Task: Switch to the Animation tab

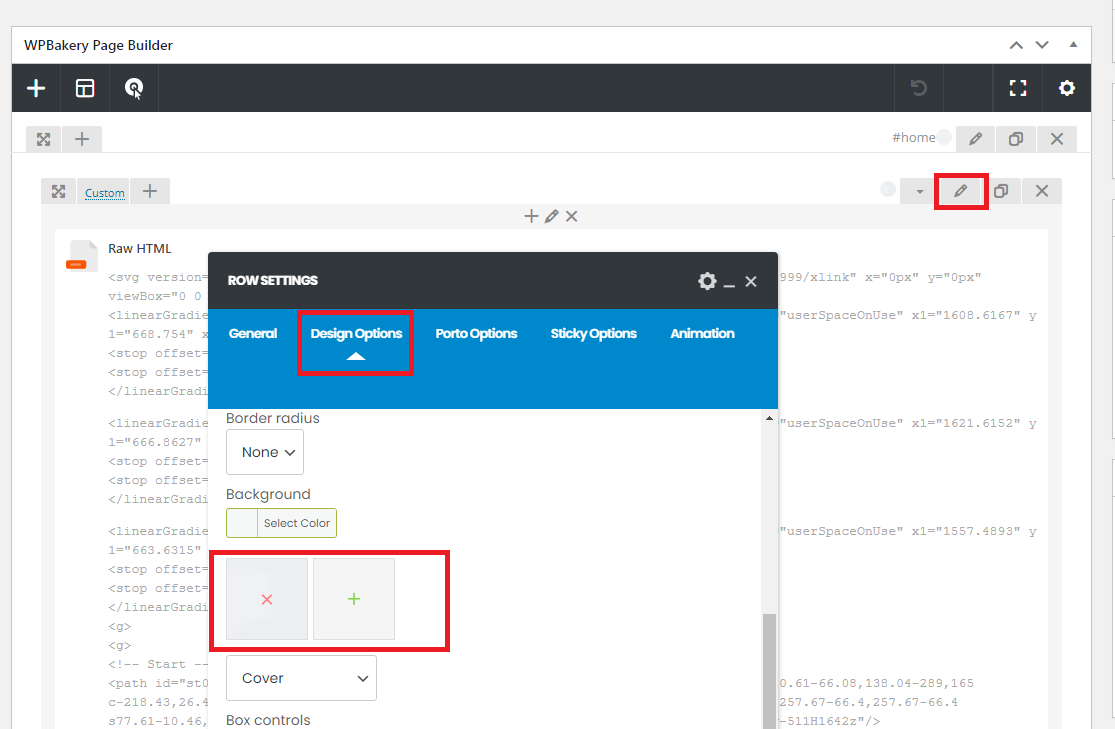Action: [702, 334]
